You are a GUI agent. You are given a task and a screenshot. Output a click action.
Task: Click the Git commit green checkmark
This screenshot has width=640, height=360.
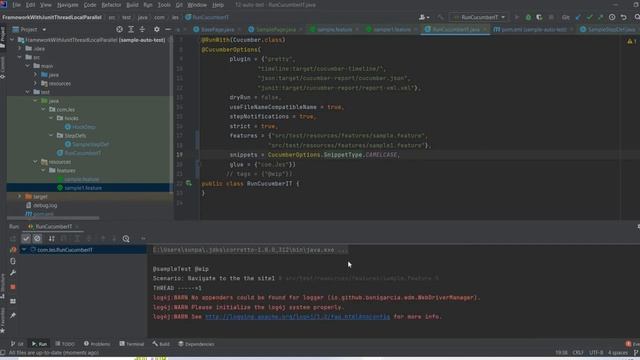[589, 17]
